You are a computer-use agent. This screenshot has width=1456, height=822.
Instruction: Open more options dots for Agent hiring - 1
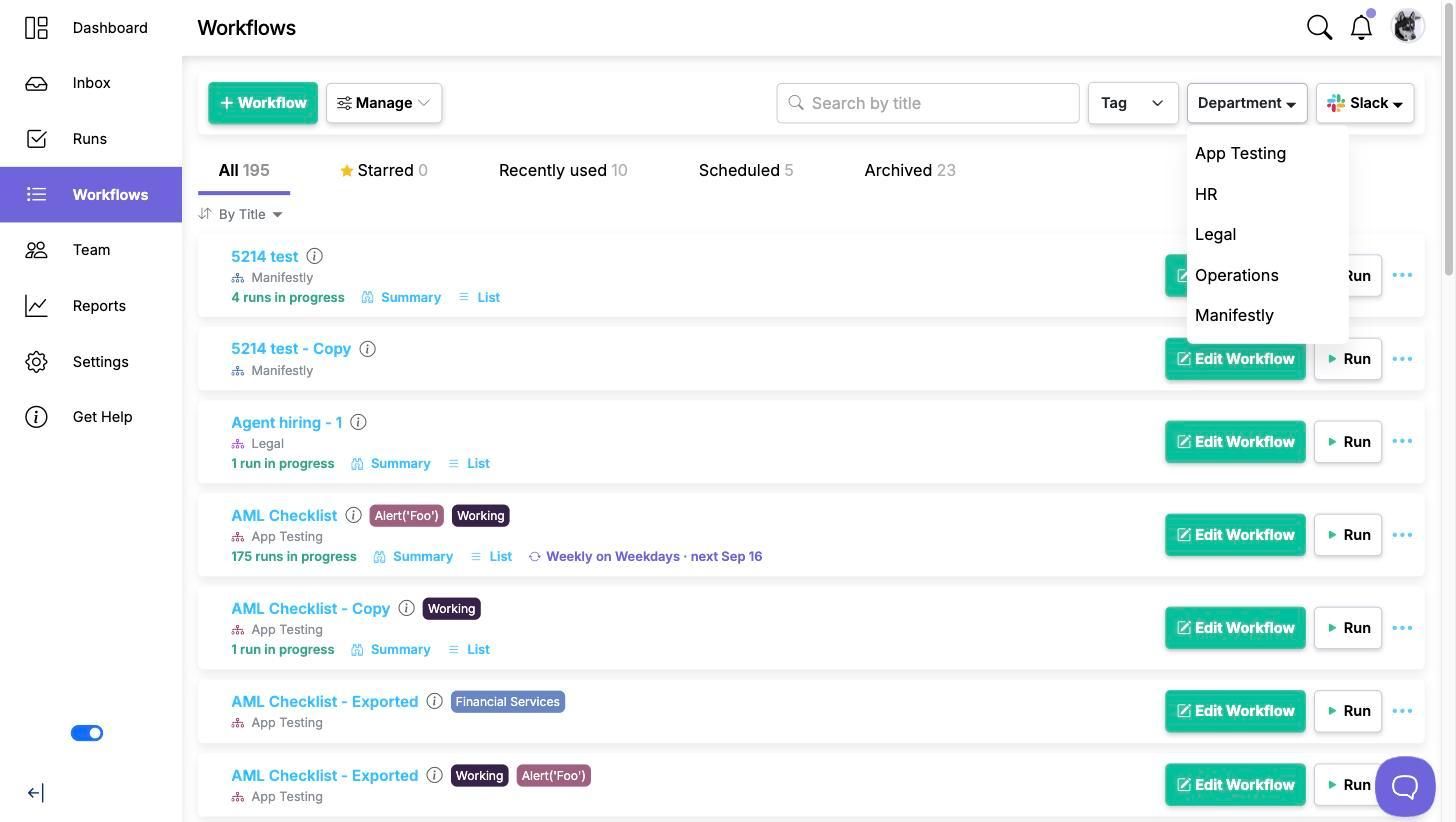(1402, 441)
